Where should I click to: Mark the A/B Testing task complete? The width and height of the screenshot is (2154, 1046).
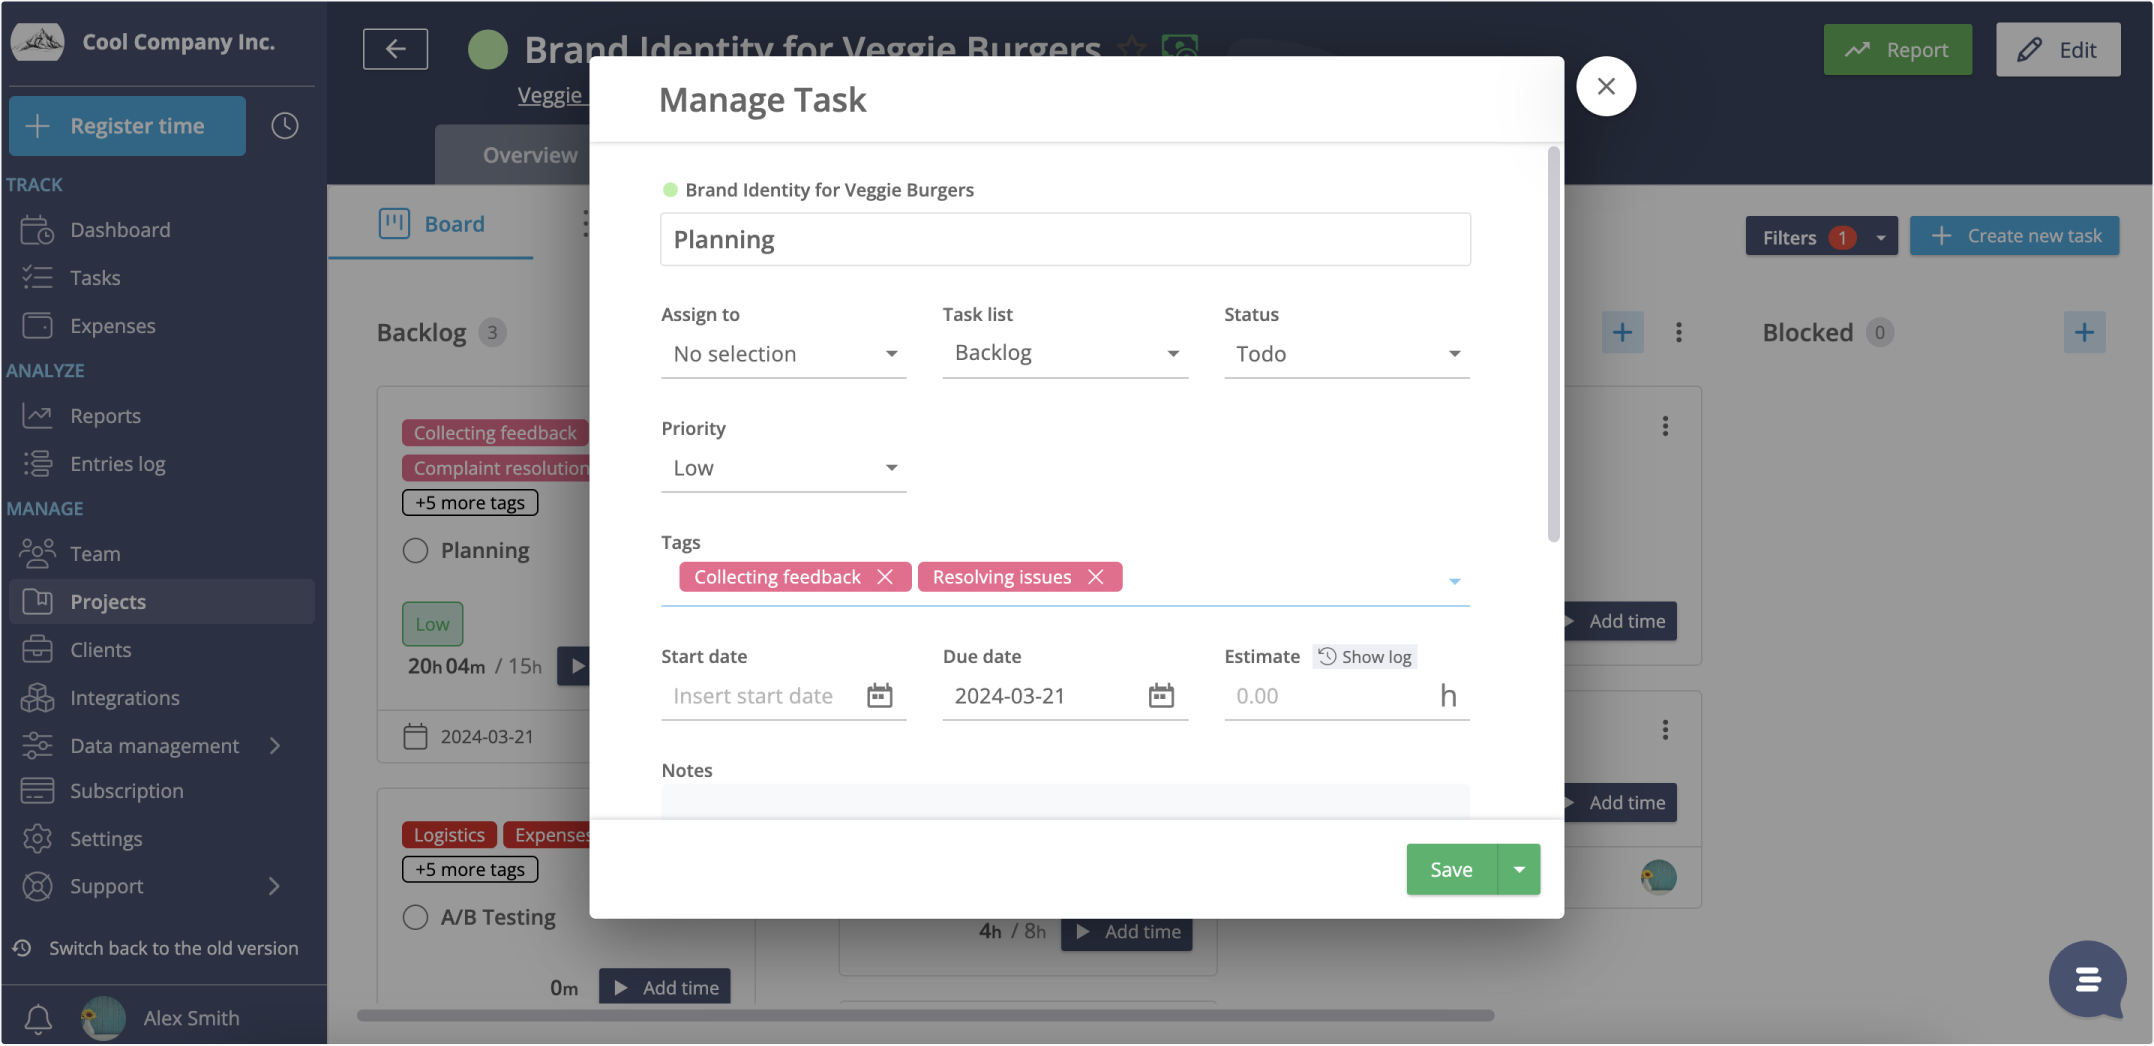point(415,917)
